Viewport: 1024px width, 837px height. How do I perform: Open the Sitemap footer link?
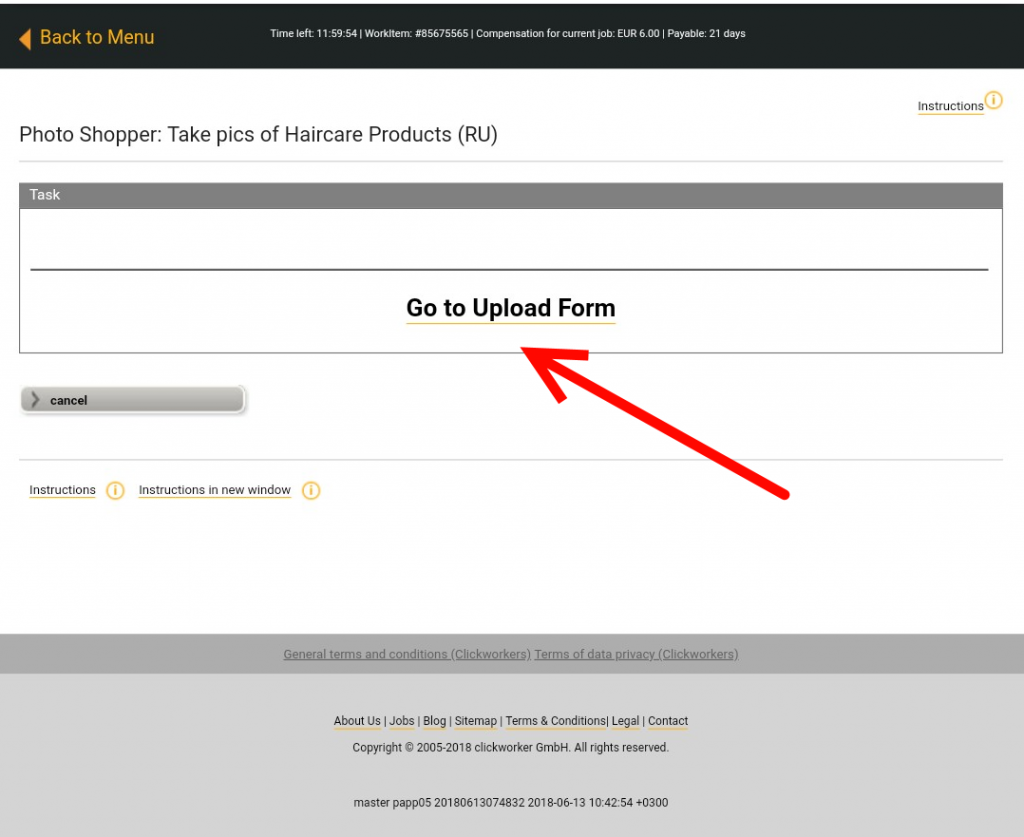[x=476, y=721]
